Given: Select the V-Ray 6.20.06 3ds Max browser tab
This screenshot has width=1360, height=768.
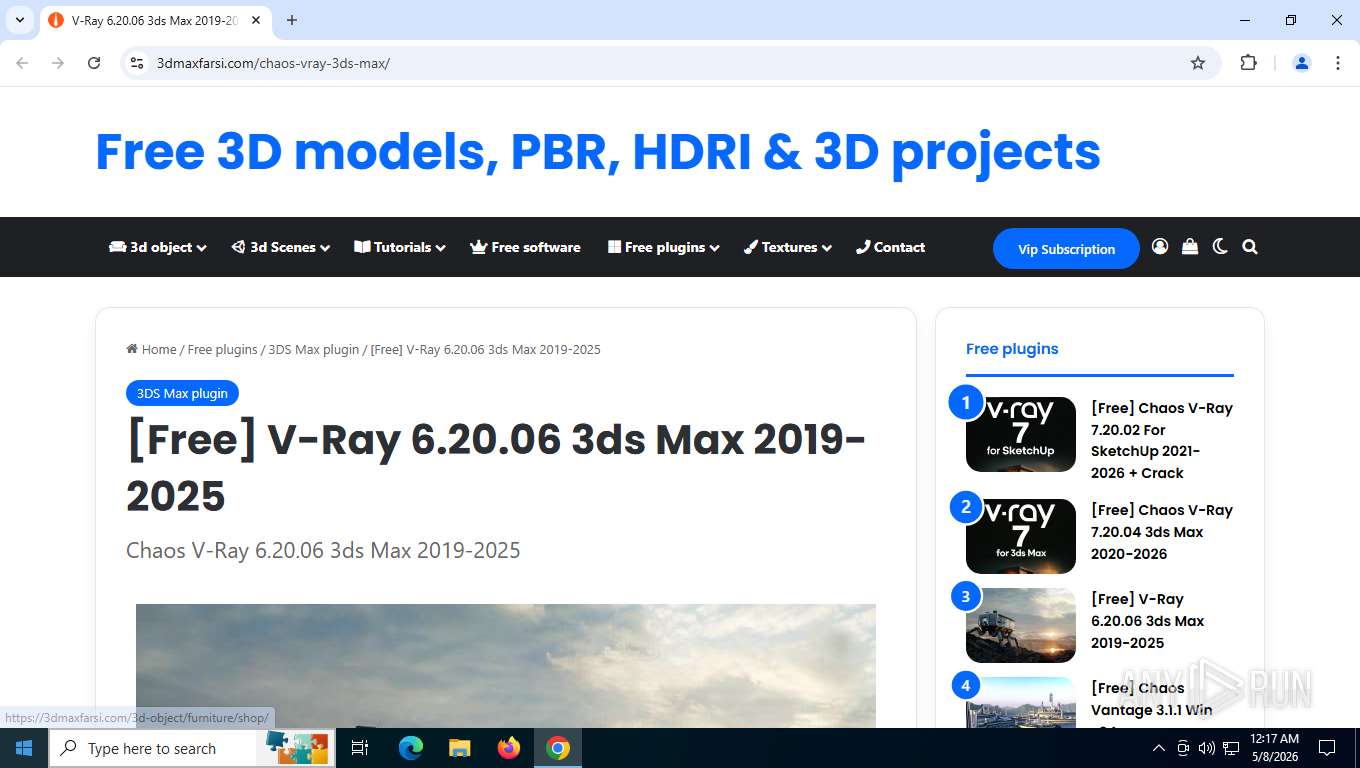Looking at the screenshot, I should [155, 21].
